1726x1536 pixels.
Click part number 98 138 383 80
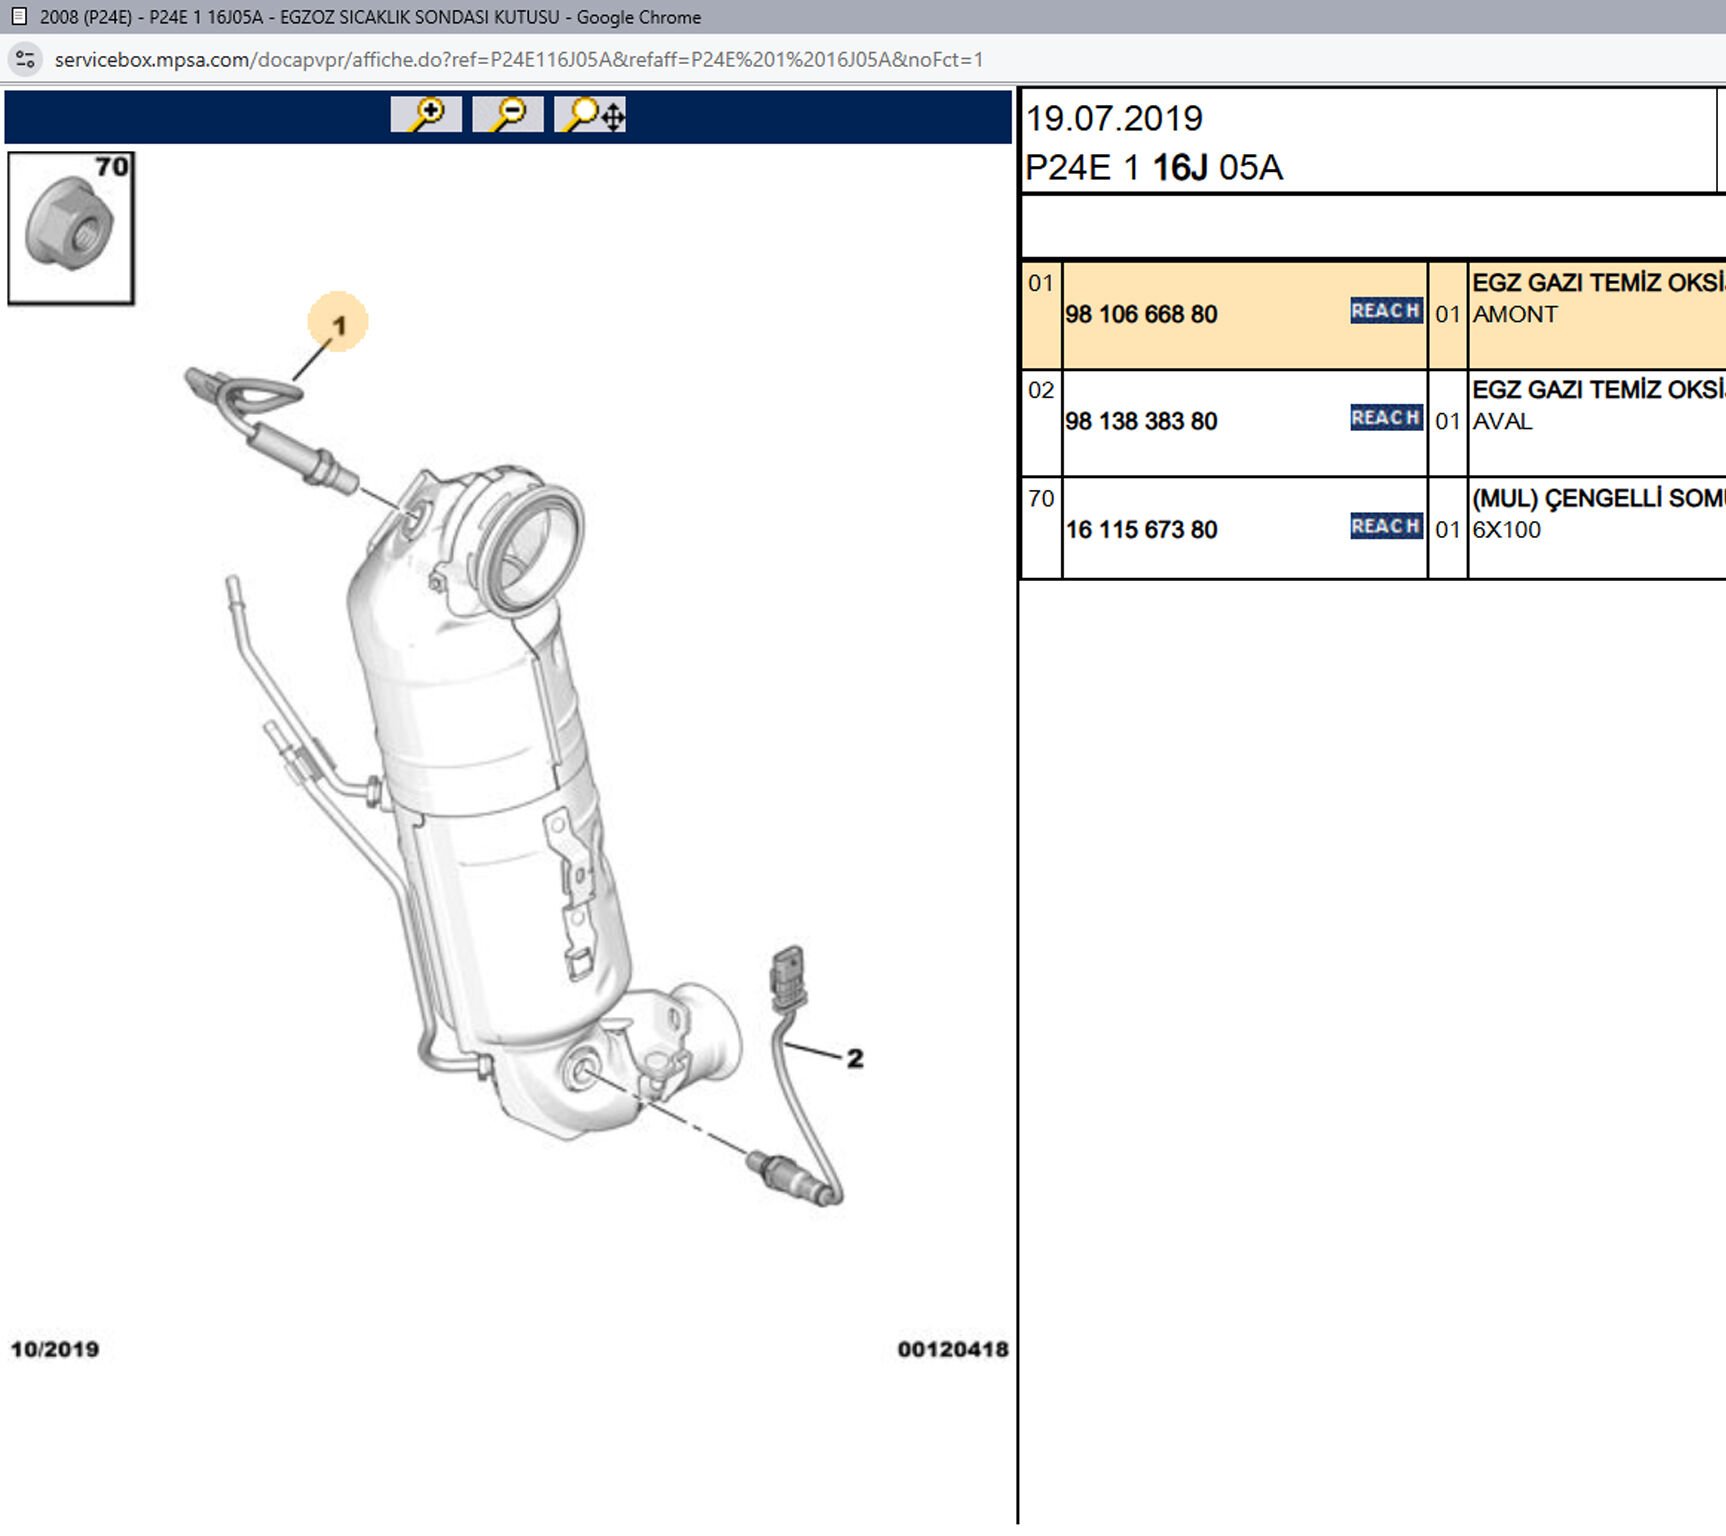[1141, 422]
